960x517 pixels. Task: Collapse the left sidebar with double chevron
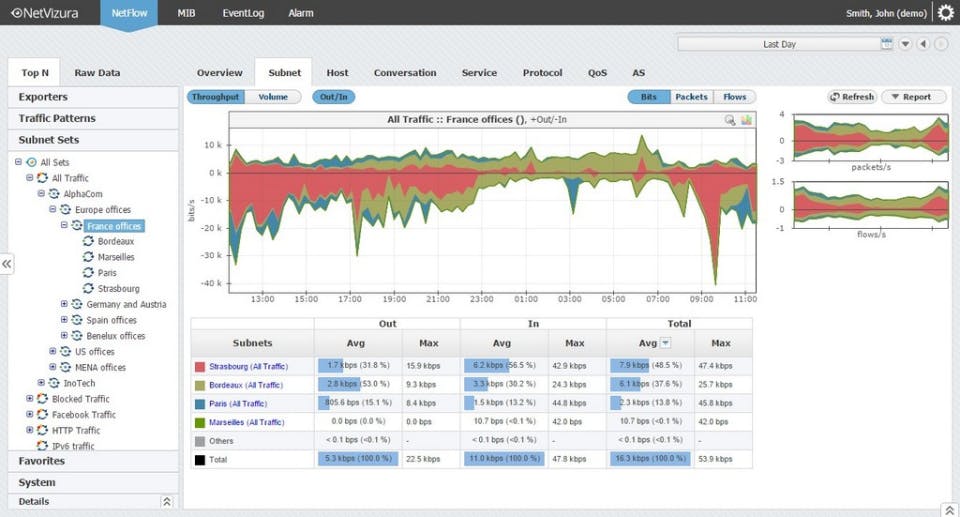6,264
